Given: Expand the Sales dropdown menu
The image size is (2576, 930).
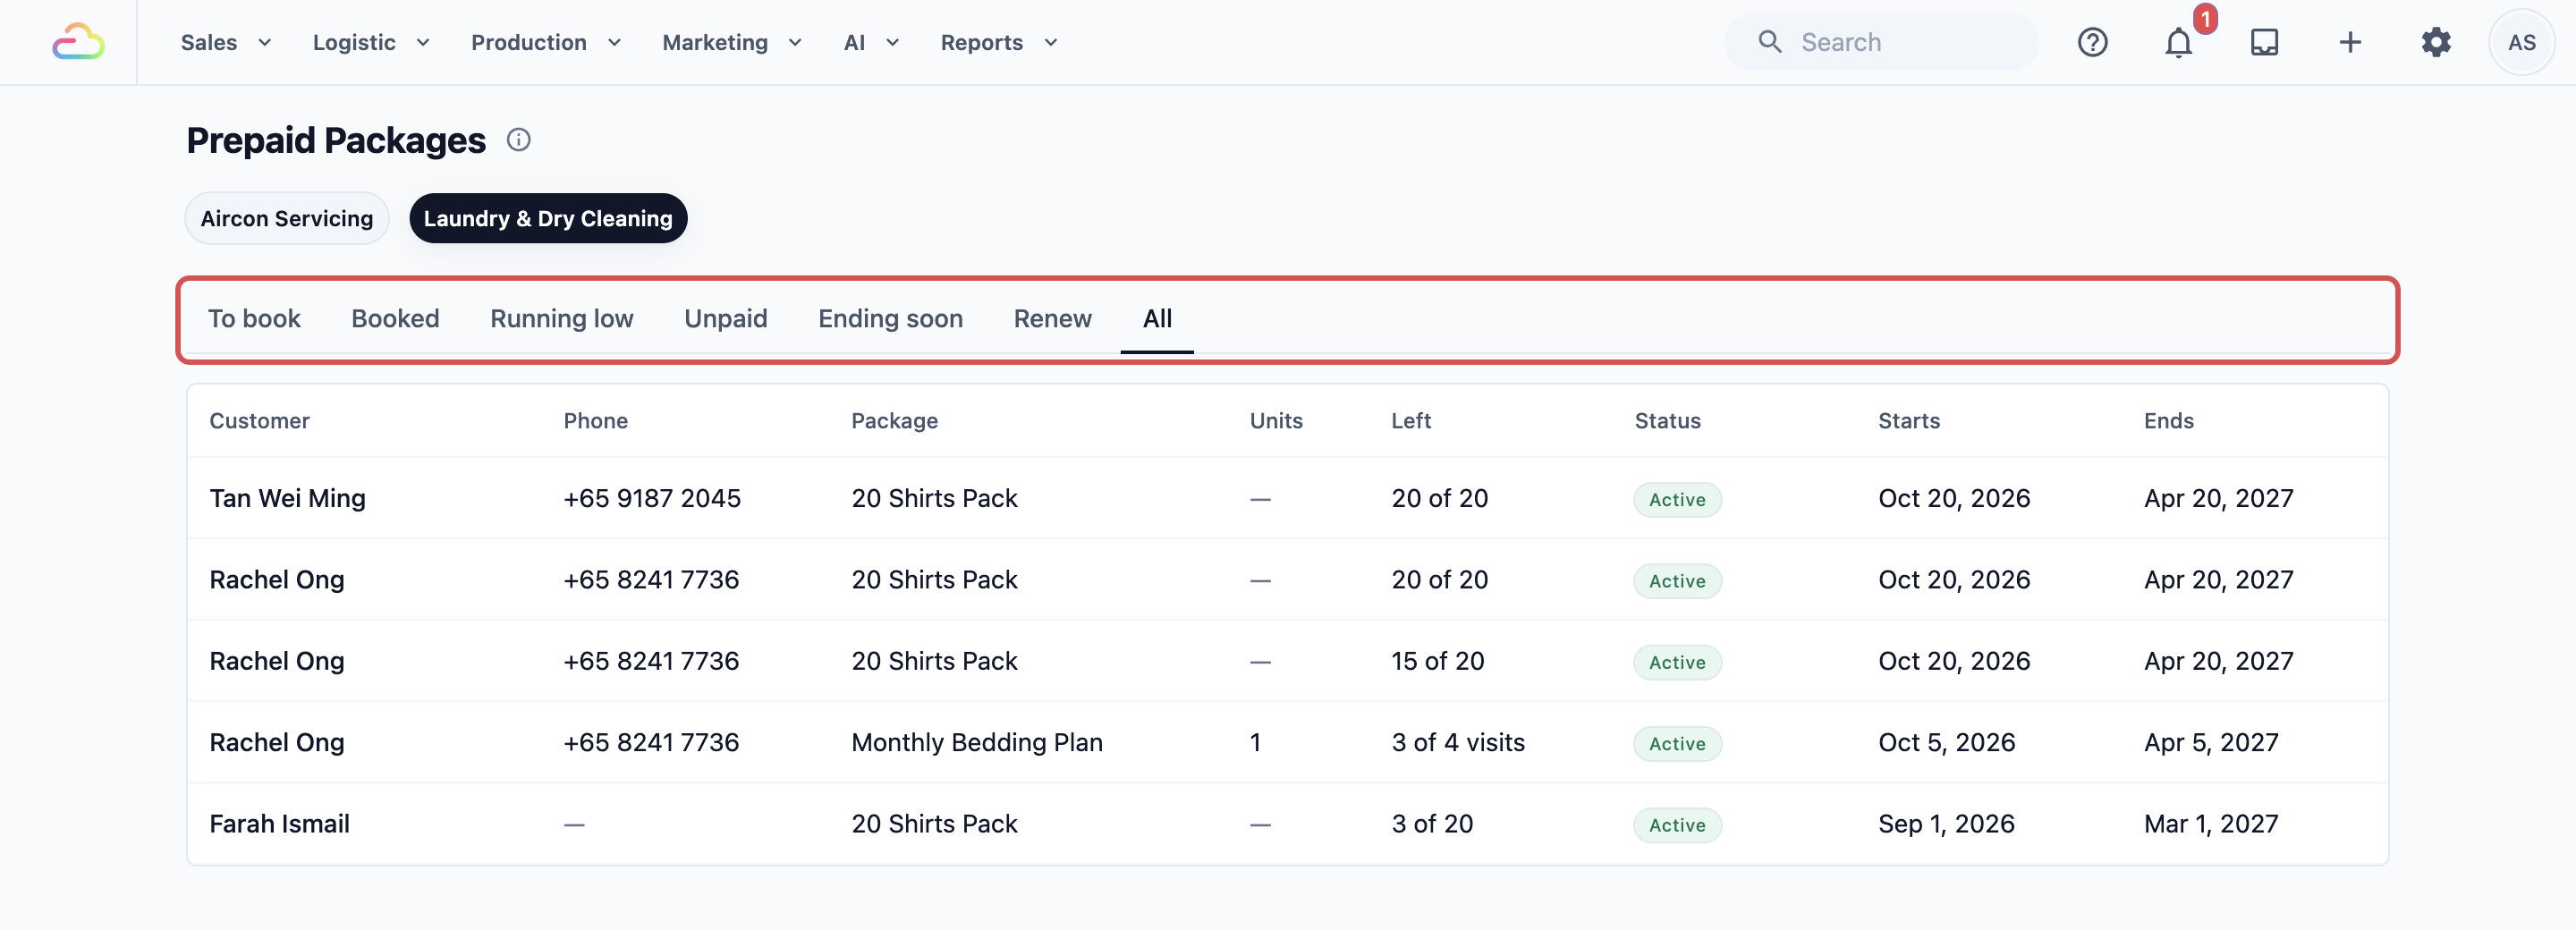Looking at the screenshot, I should click(x=226, y=42).
